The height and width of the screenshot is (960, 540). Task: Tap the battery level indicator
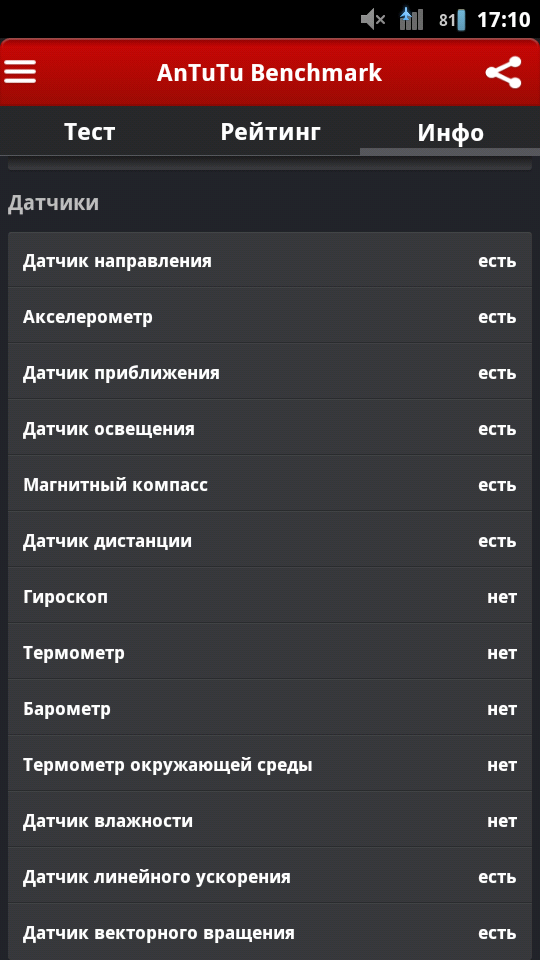pyautogui.click(x=452, y=20)
